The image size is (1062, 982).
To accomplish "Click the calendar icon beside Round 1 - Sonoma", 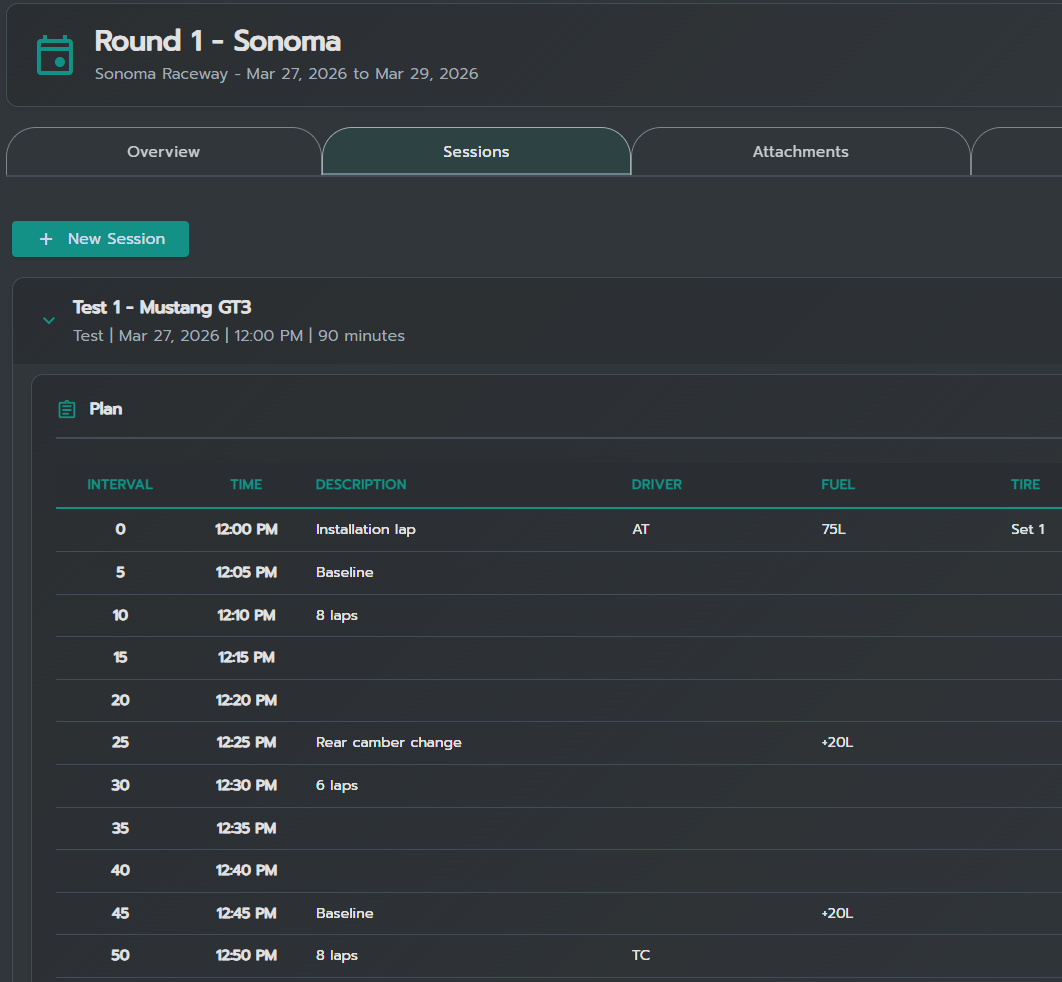I will [55, 55].
